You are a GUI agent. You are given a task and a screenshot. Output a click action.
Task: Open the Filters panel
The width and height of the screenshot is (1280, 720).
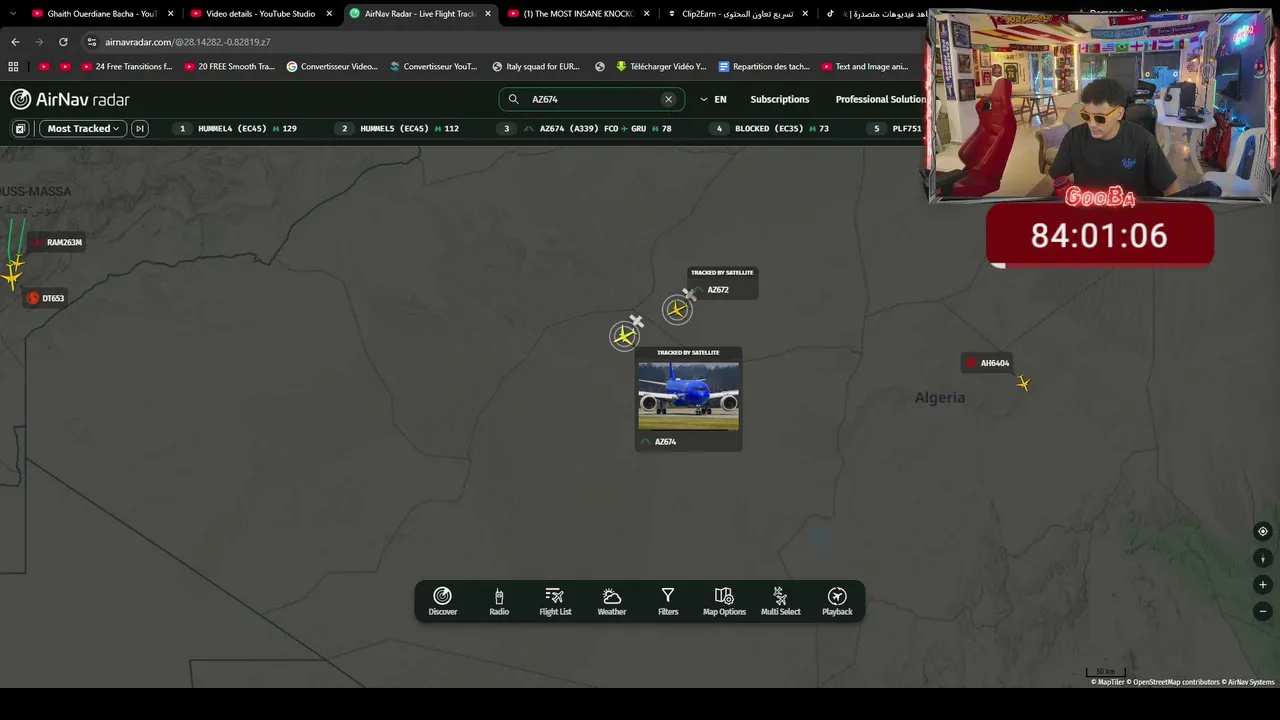pos(668,601)
